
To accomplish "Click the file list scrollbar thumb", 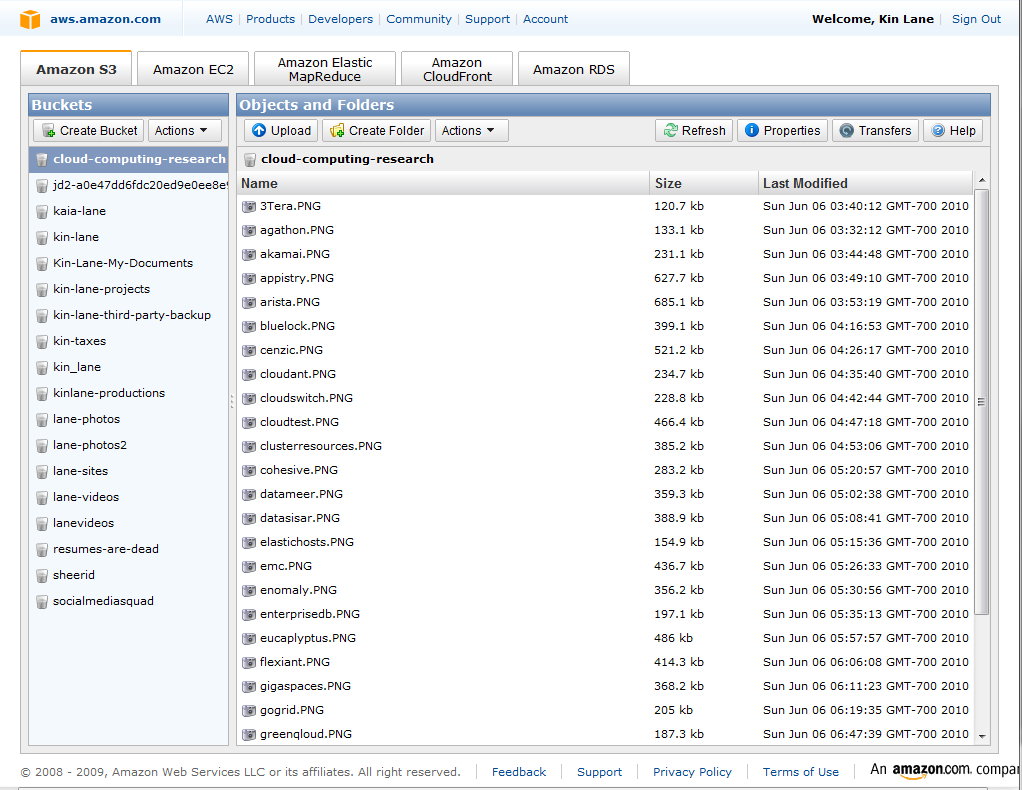I will [982, 402].
